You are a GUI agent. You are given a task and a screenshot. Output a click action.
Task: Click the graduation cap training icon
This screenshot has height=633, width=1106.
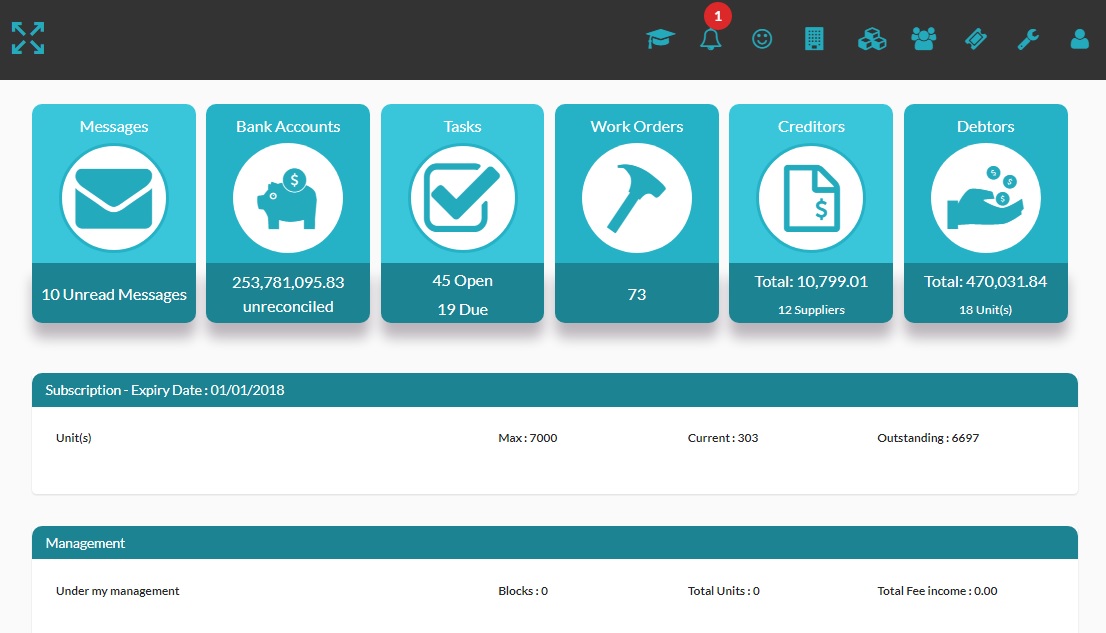tap(660, 38)
